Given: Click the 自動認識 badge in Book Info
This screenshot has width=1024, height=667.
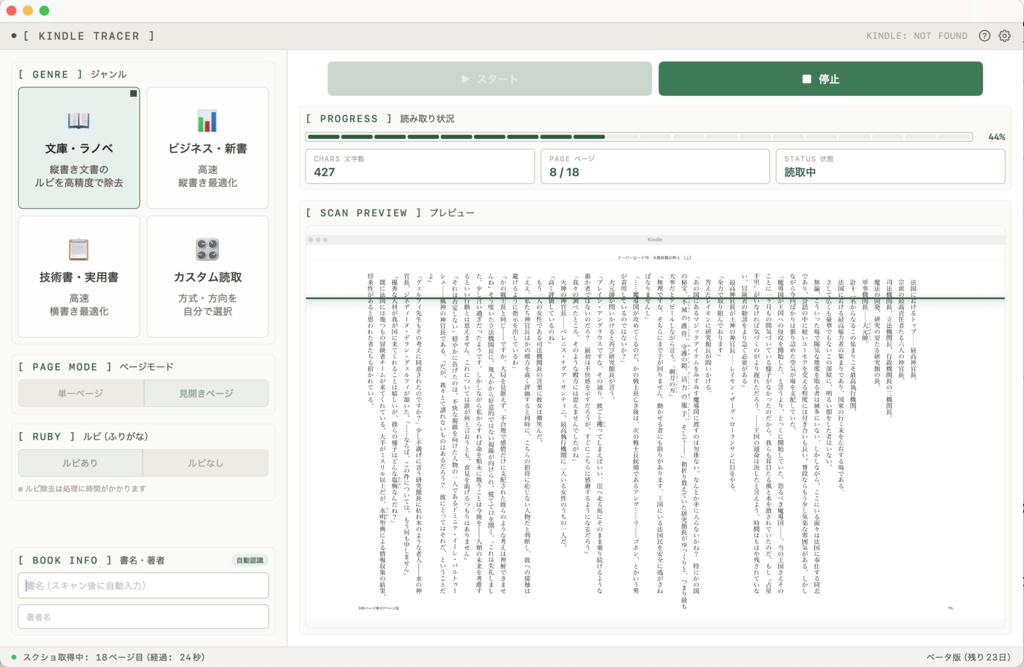Looking at the screenshot, I should (250, 561).
